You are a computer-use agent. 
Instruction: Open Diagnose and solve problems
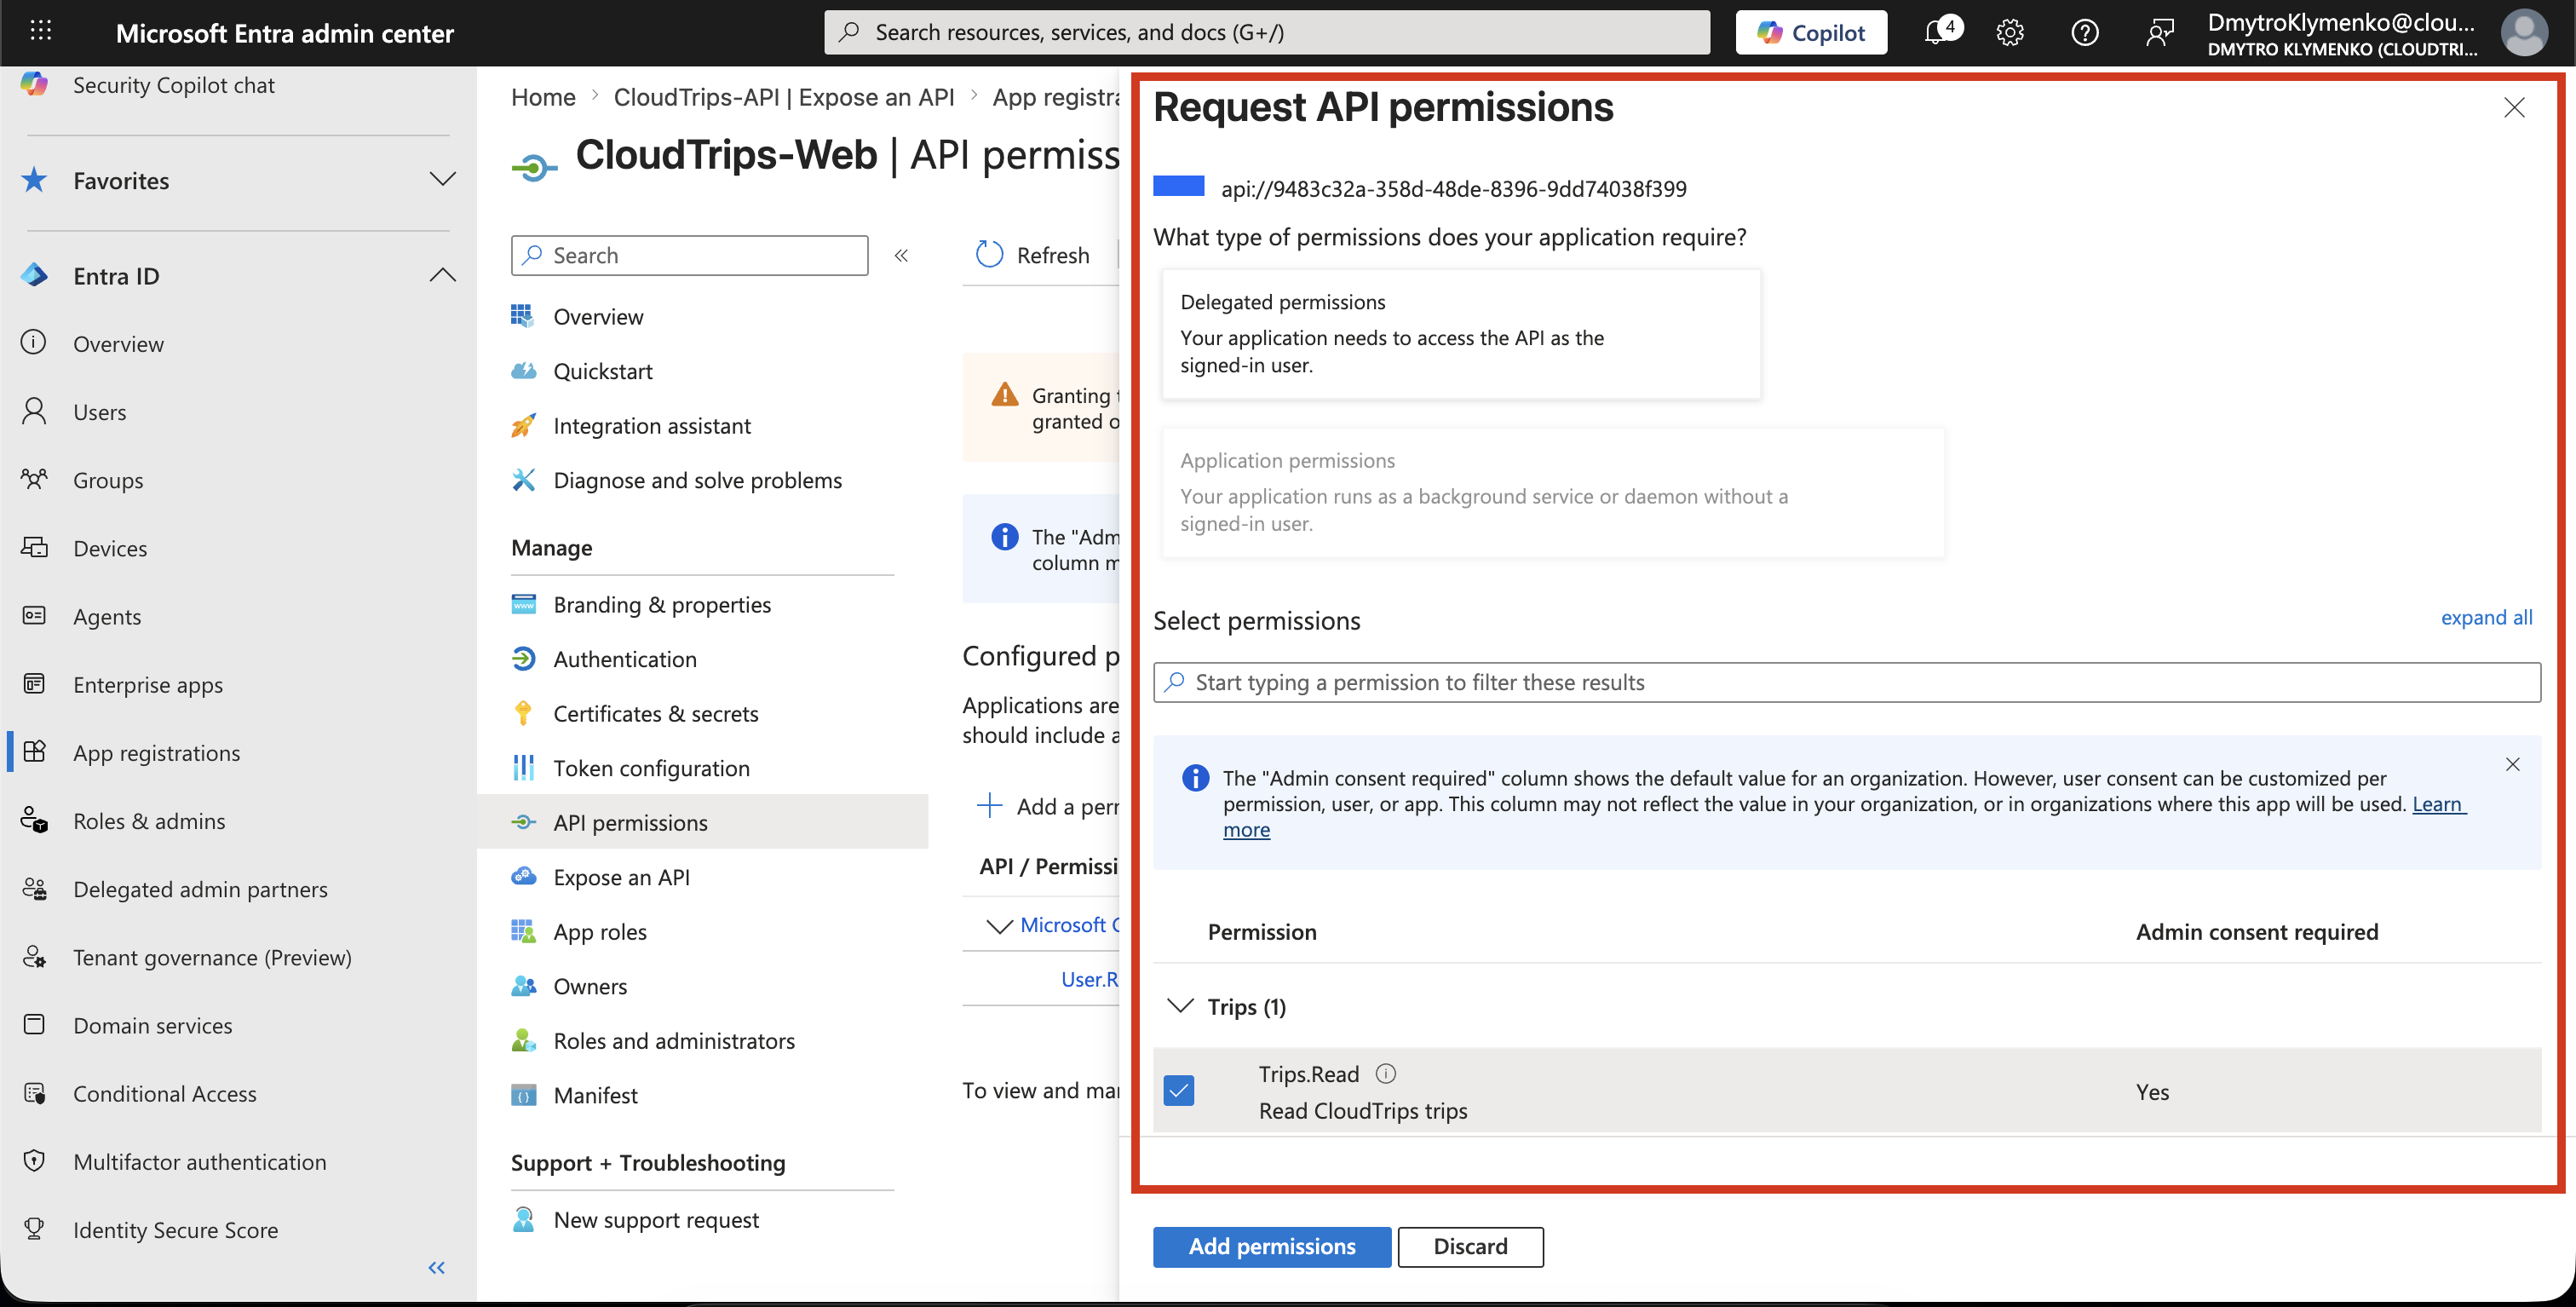[698, 480]
